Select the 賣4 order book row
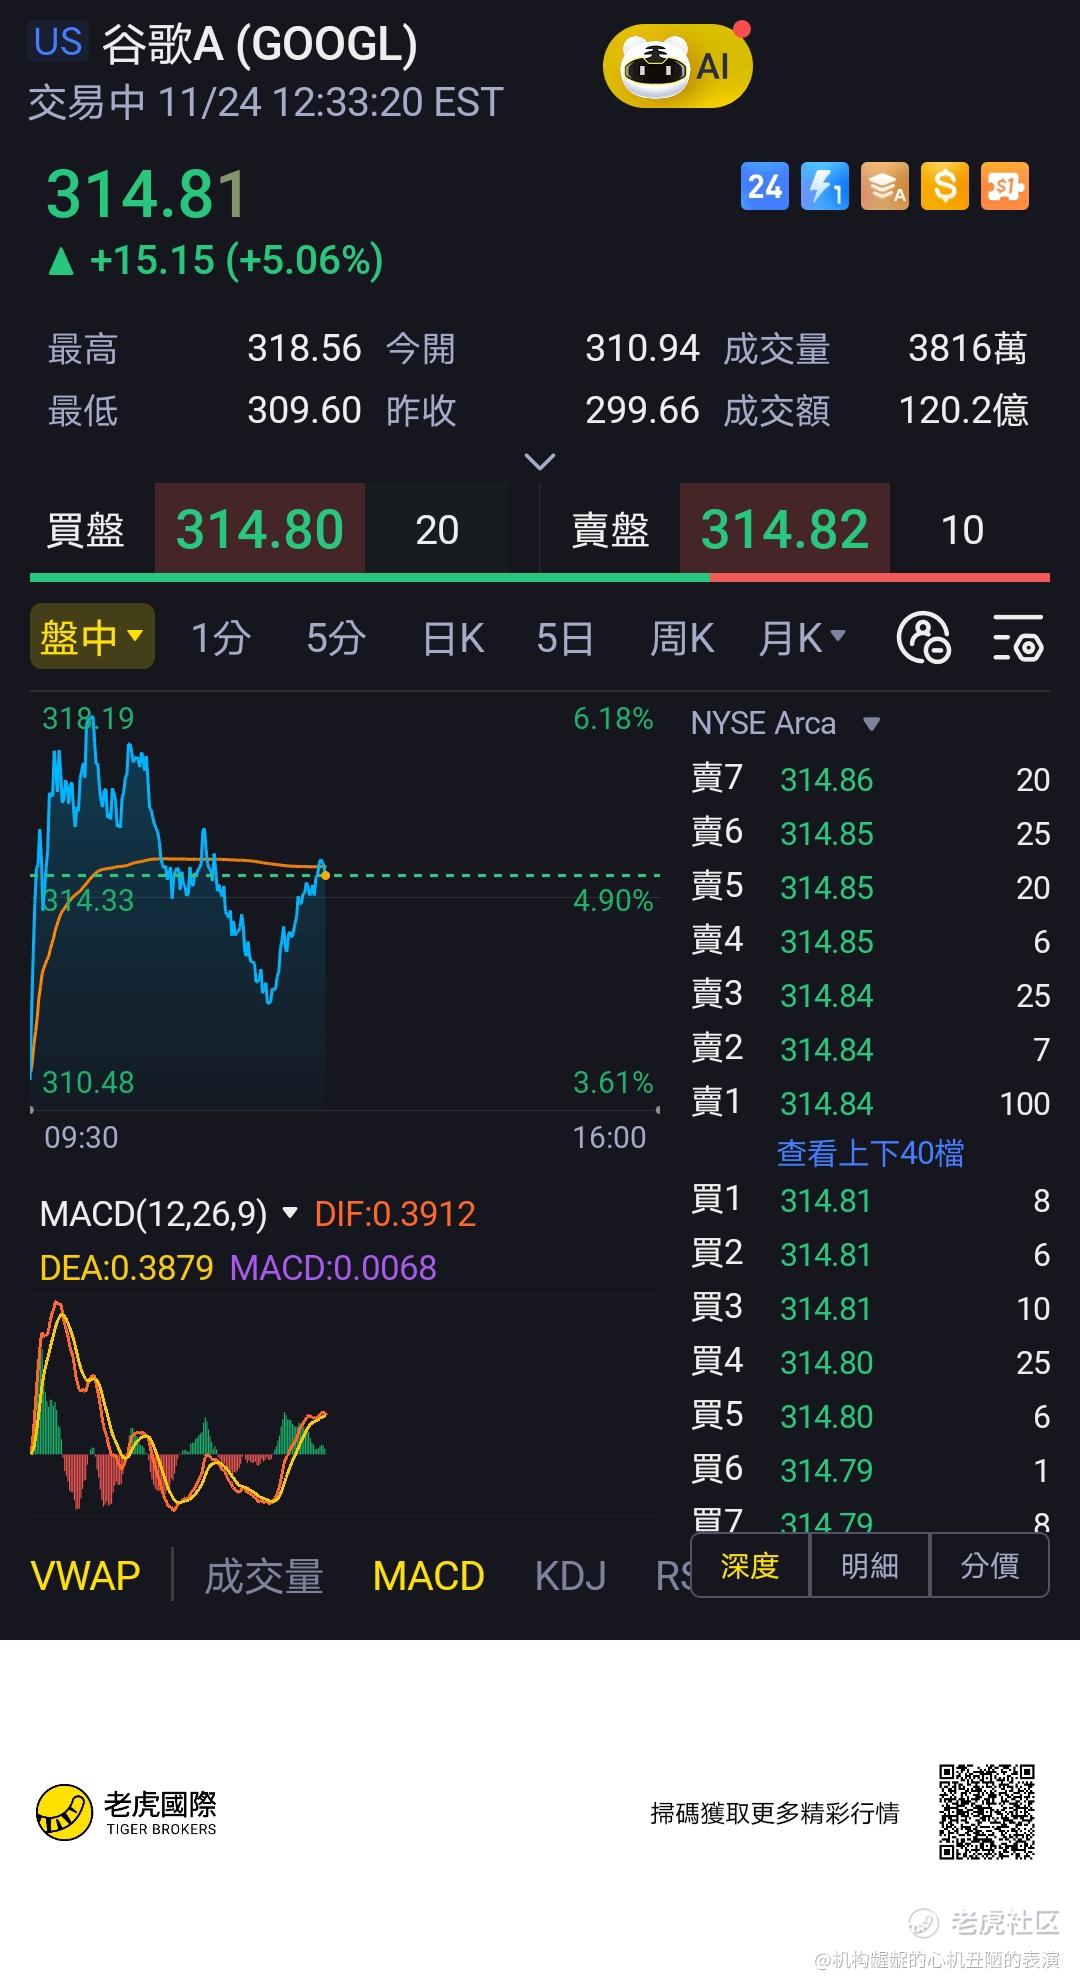The width and height of the screenshot is (1080, 1985). coord(870,941)
